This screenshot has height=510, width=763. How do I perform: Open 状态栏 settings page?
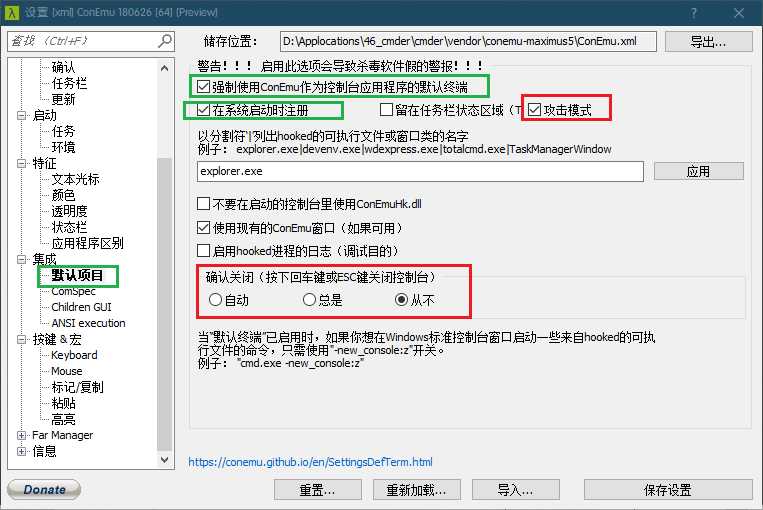[69, 227]
